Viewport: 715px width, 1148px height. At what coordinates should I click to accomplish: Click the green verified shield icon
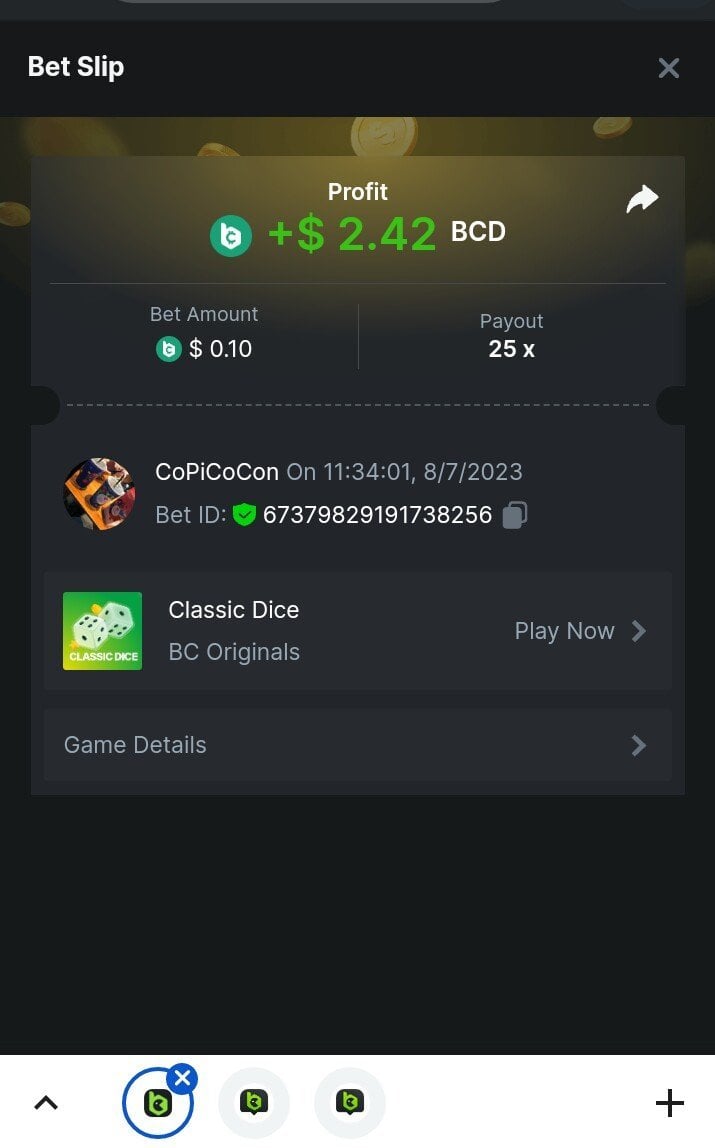244,515
